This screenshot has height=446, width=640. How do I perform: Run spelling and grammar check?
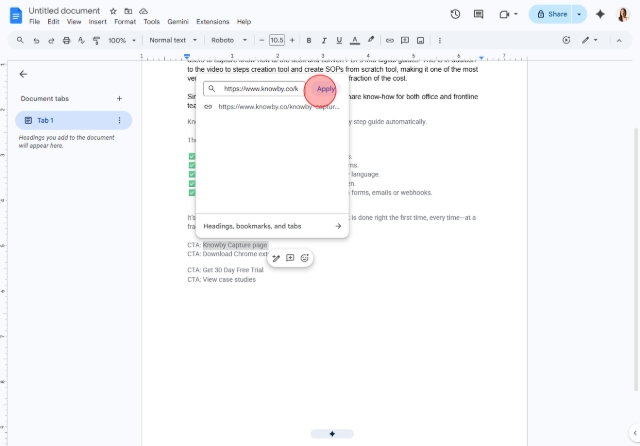[x=81, y=40]
